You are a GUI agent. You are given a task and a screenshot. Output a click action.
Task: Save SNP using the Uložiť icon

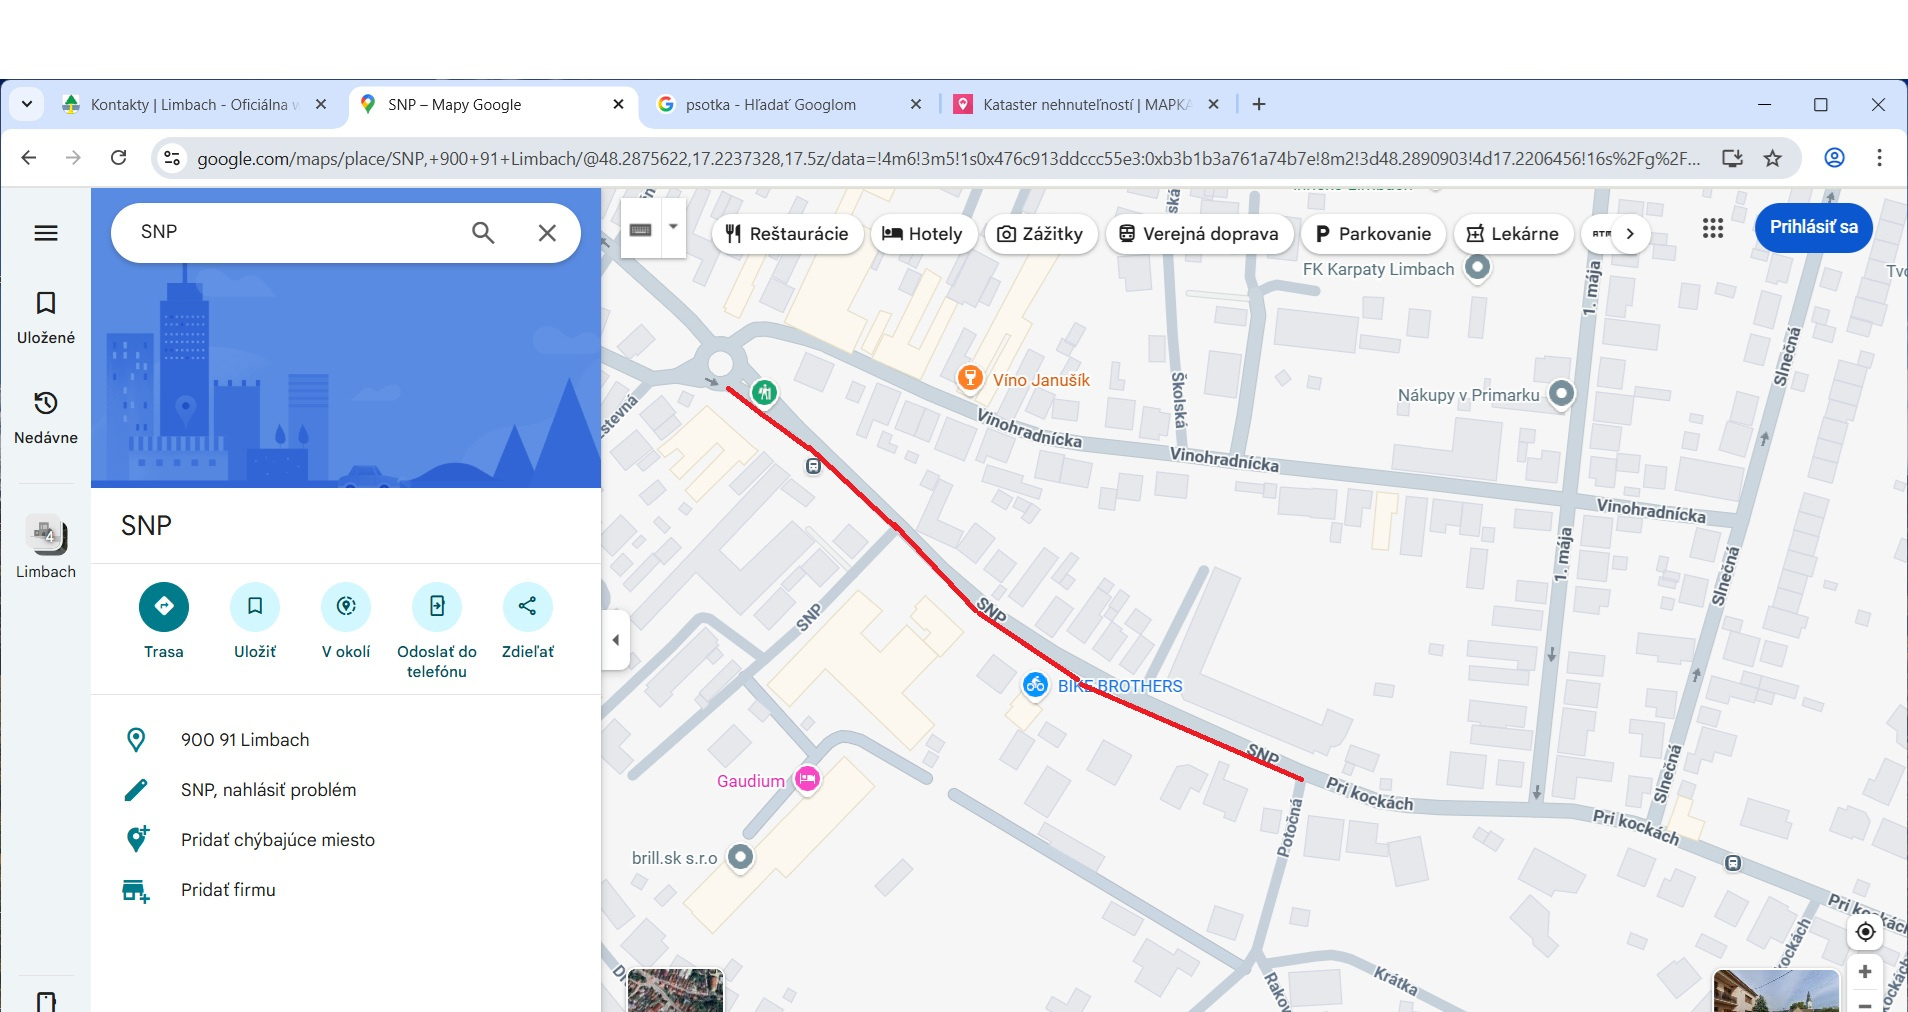click(x=255, y=607)
